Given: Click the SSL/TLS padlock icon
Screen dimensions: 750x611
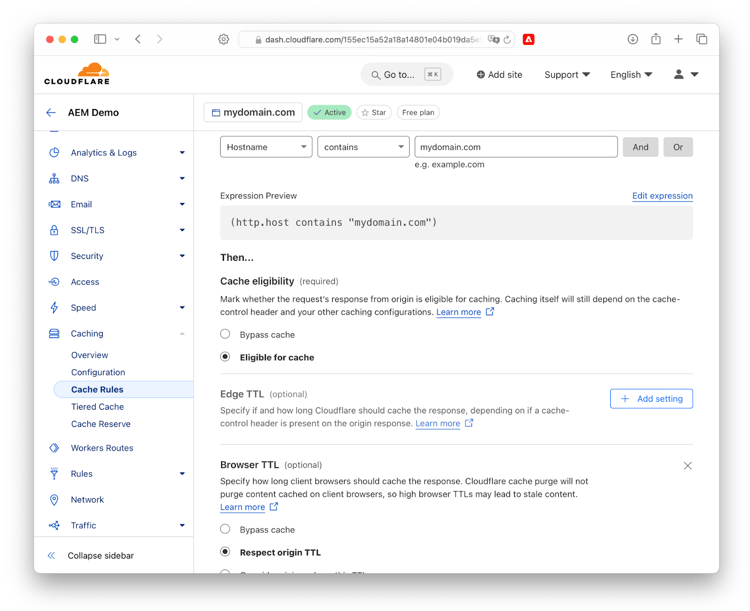Looking at the screenshot, I should point(54,230).
